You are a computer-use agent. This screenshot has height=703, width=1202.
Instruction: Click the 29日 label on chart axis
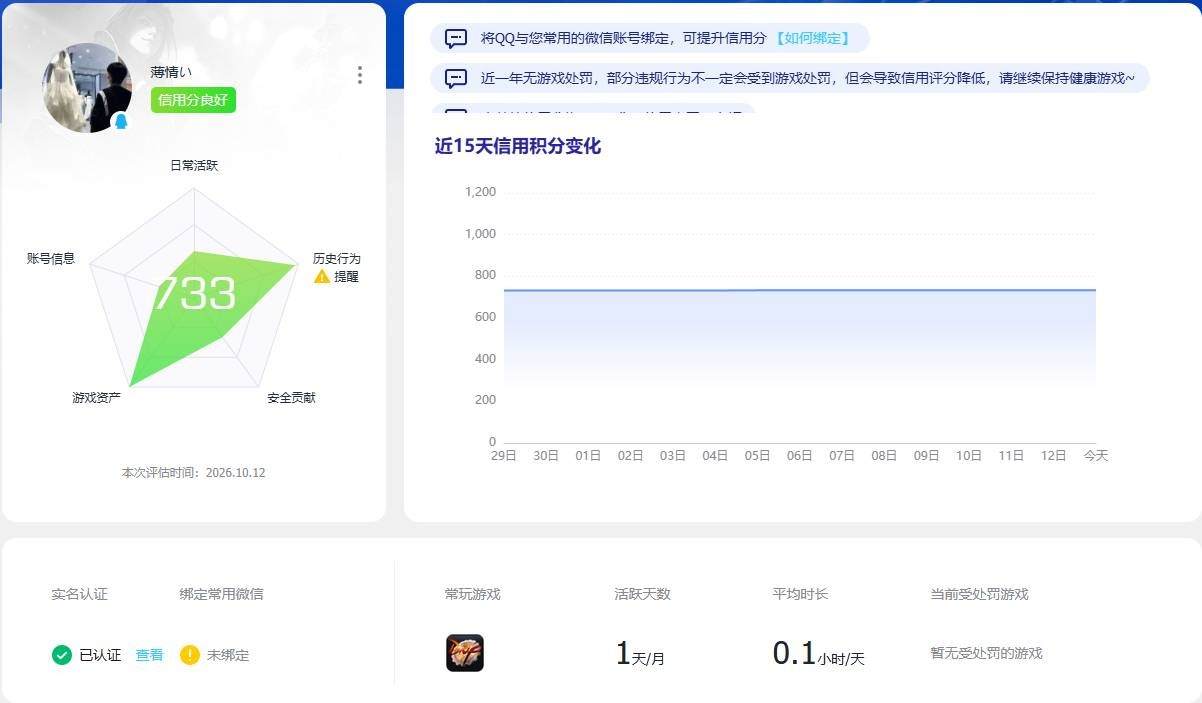click(504, 456)
